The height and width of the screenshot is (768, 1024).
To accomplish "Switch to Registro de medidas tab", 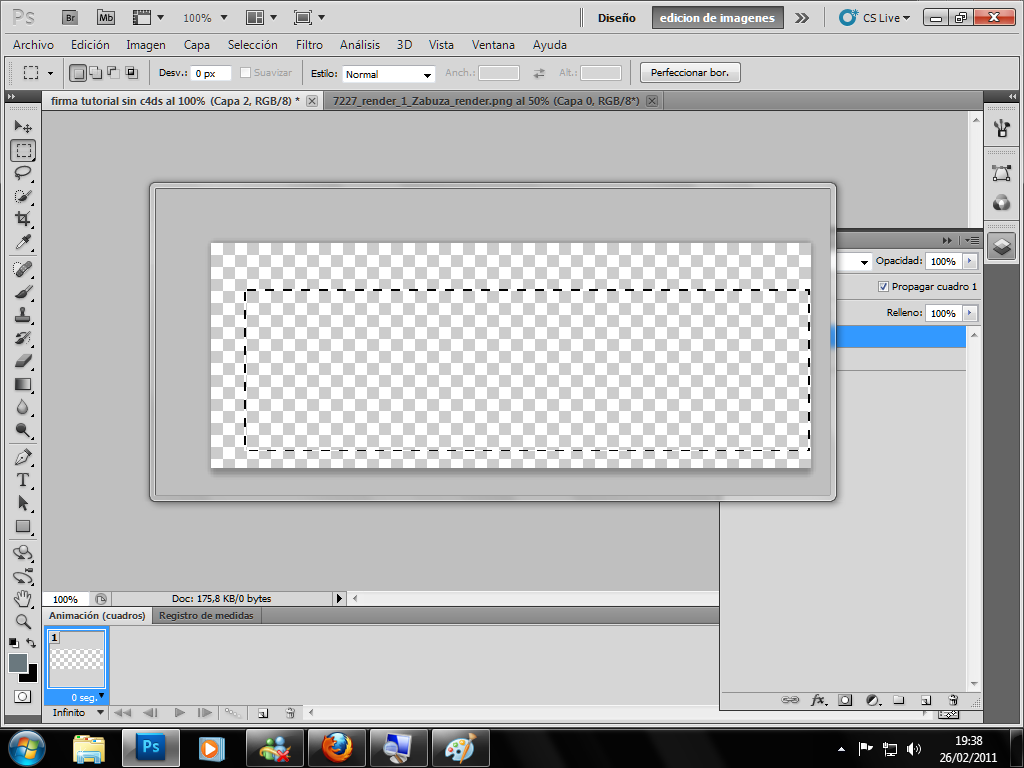I will 206,616.
